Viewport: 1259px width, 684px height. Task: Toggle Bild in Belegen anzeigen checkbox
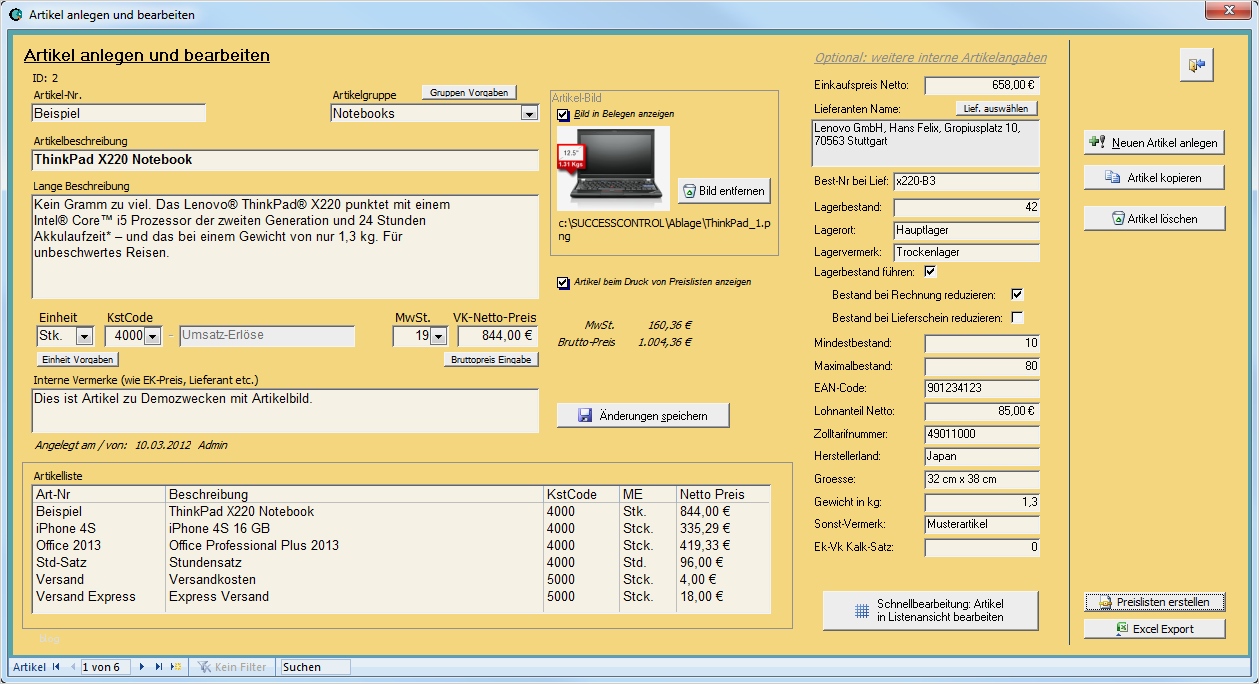563,115
